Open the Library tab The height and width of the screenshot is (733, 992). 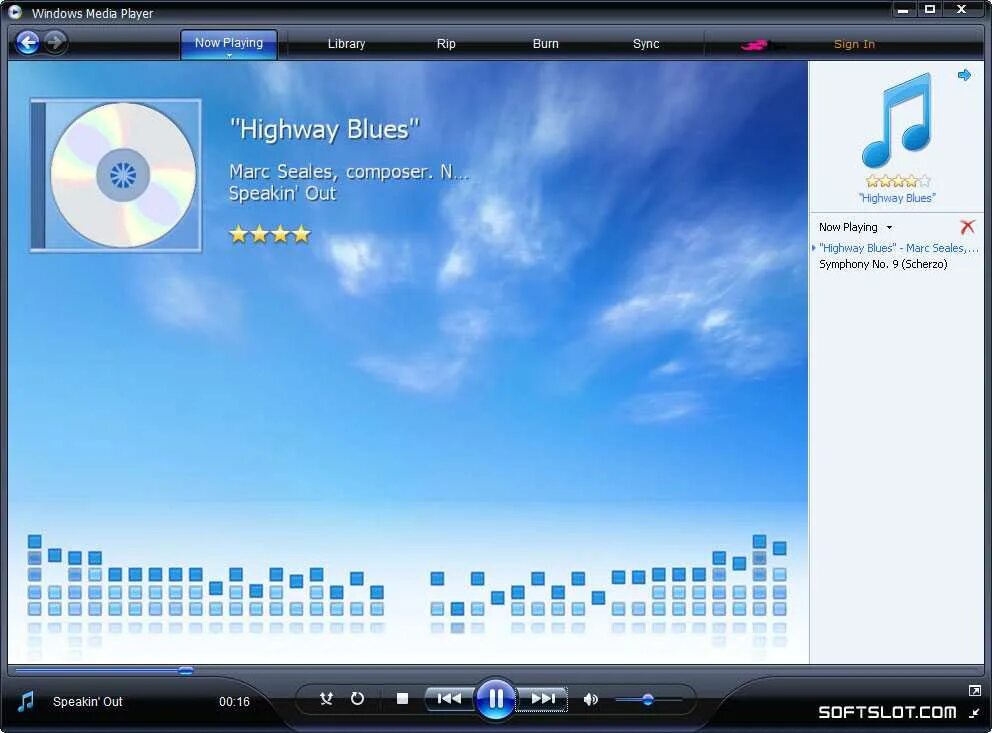346,44
